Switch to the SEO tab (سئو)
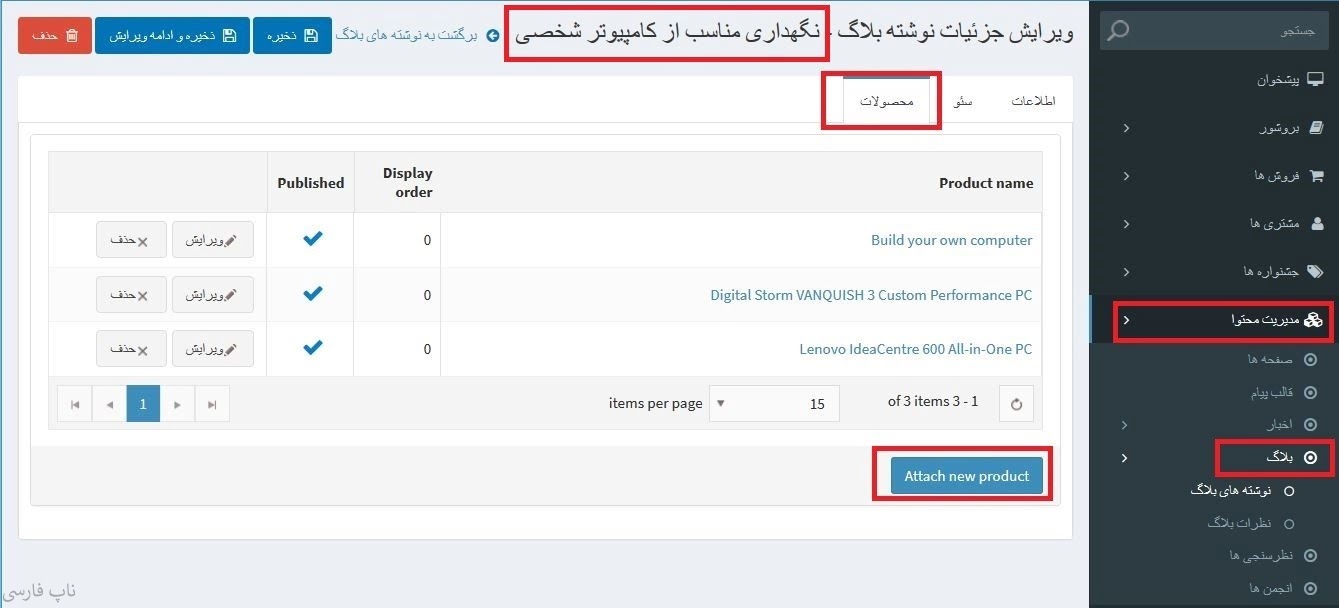 tap(962, 102)
